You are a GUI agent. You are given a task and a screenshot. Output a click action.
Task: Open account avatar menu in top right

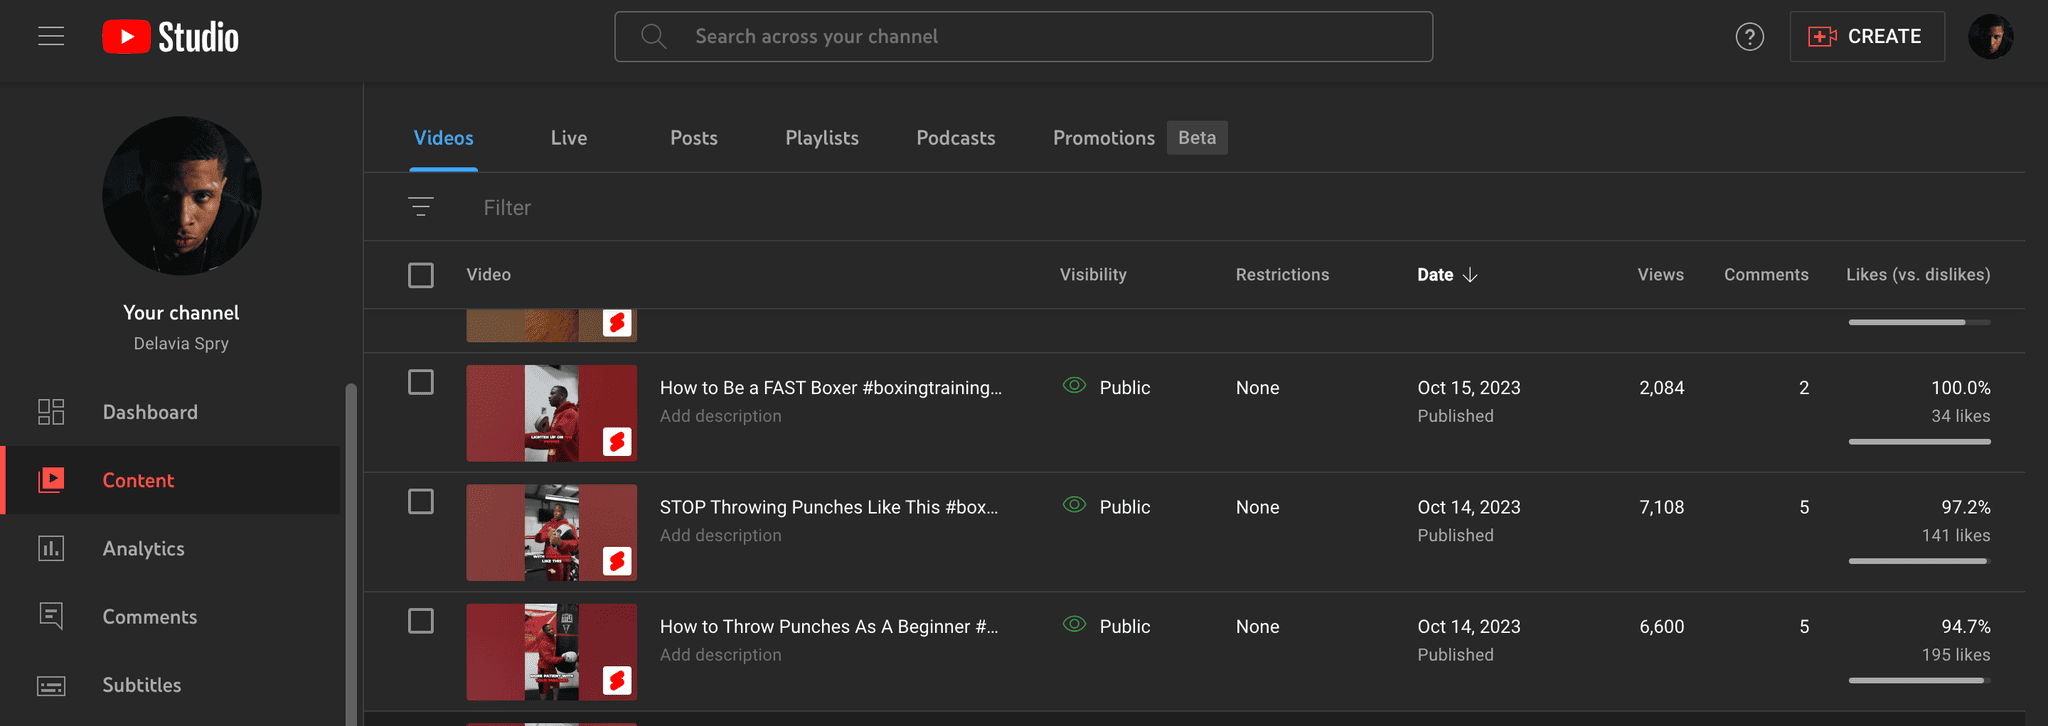[1990, 37]
